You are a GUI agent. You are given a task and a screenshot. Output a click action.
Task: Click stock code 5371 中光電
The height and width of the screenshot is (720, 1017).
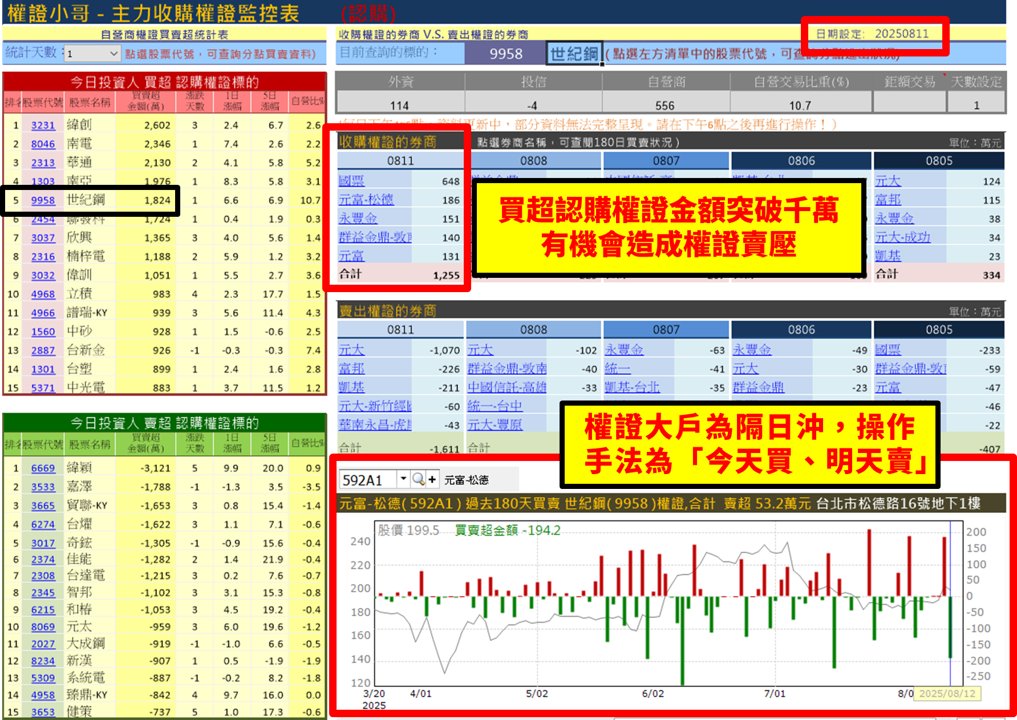(x=43, y=388)
